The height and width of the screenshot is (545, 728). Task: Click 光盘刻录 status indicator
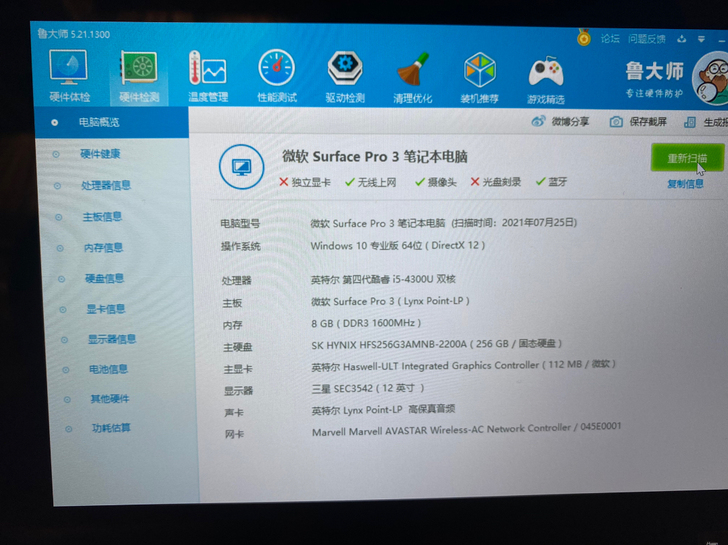pyautogui.click(x=495, y=182)
